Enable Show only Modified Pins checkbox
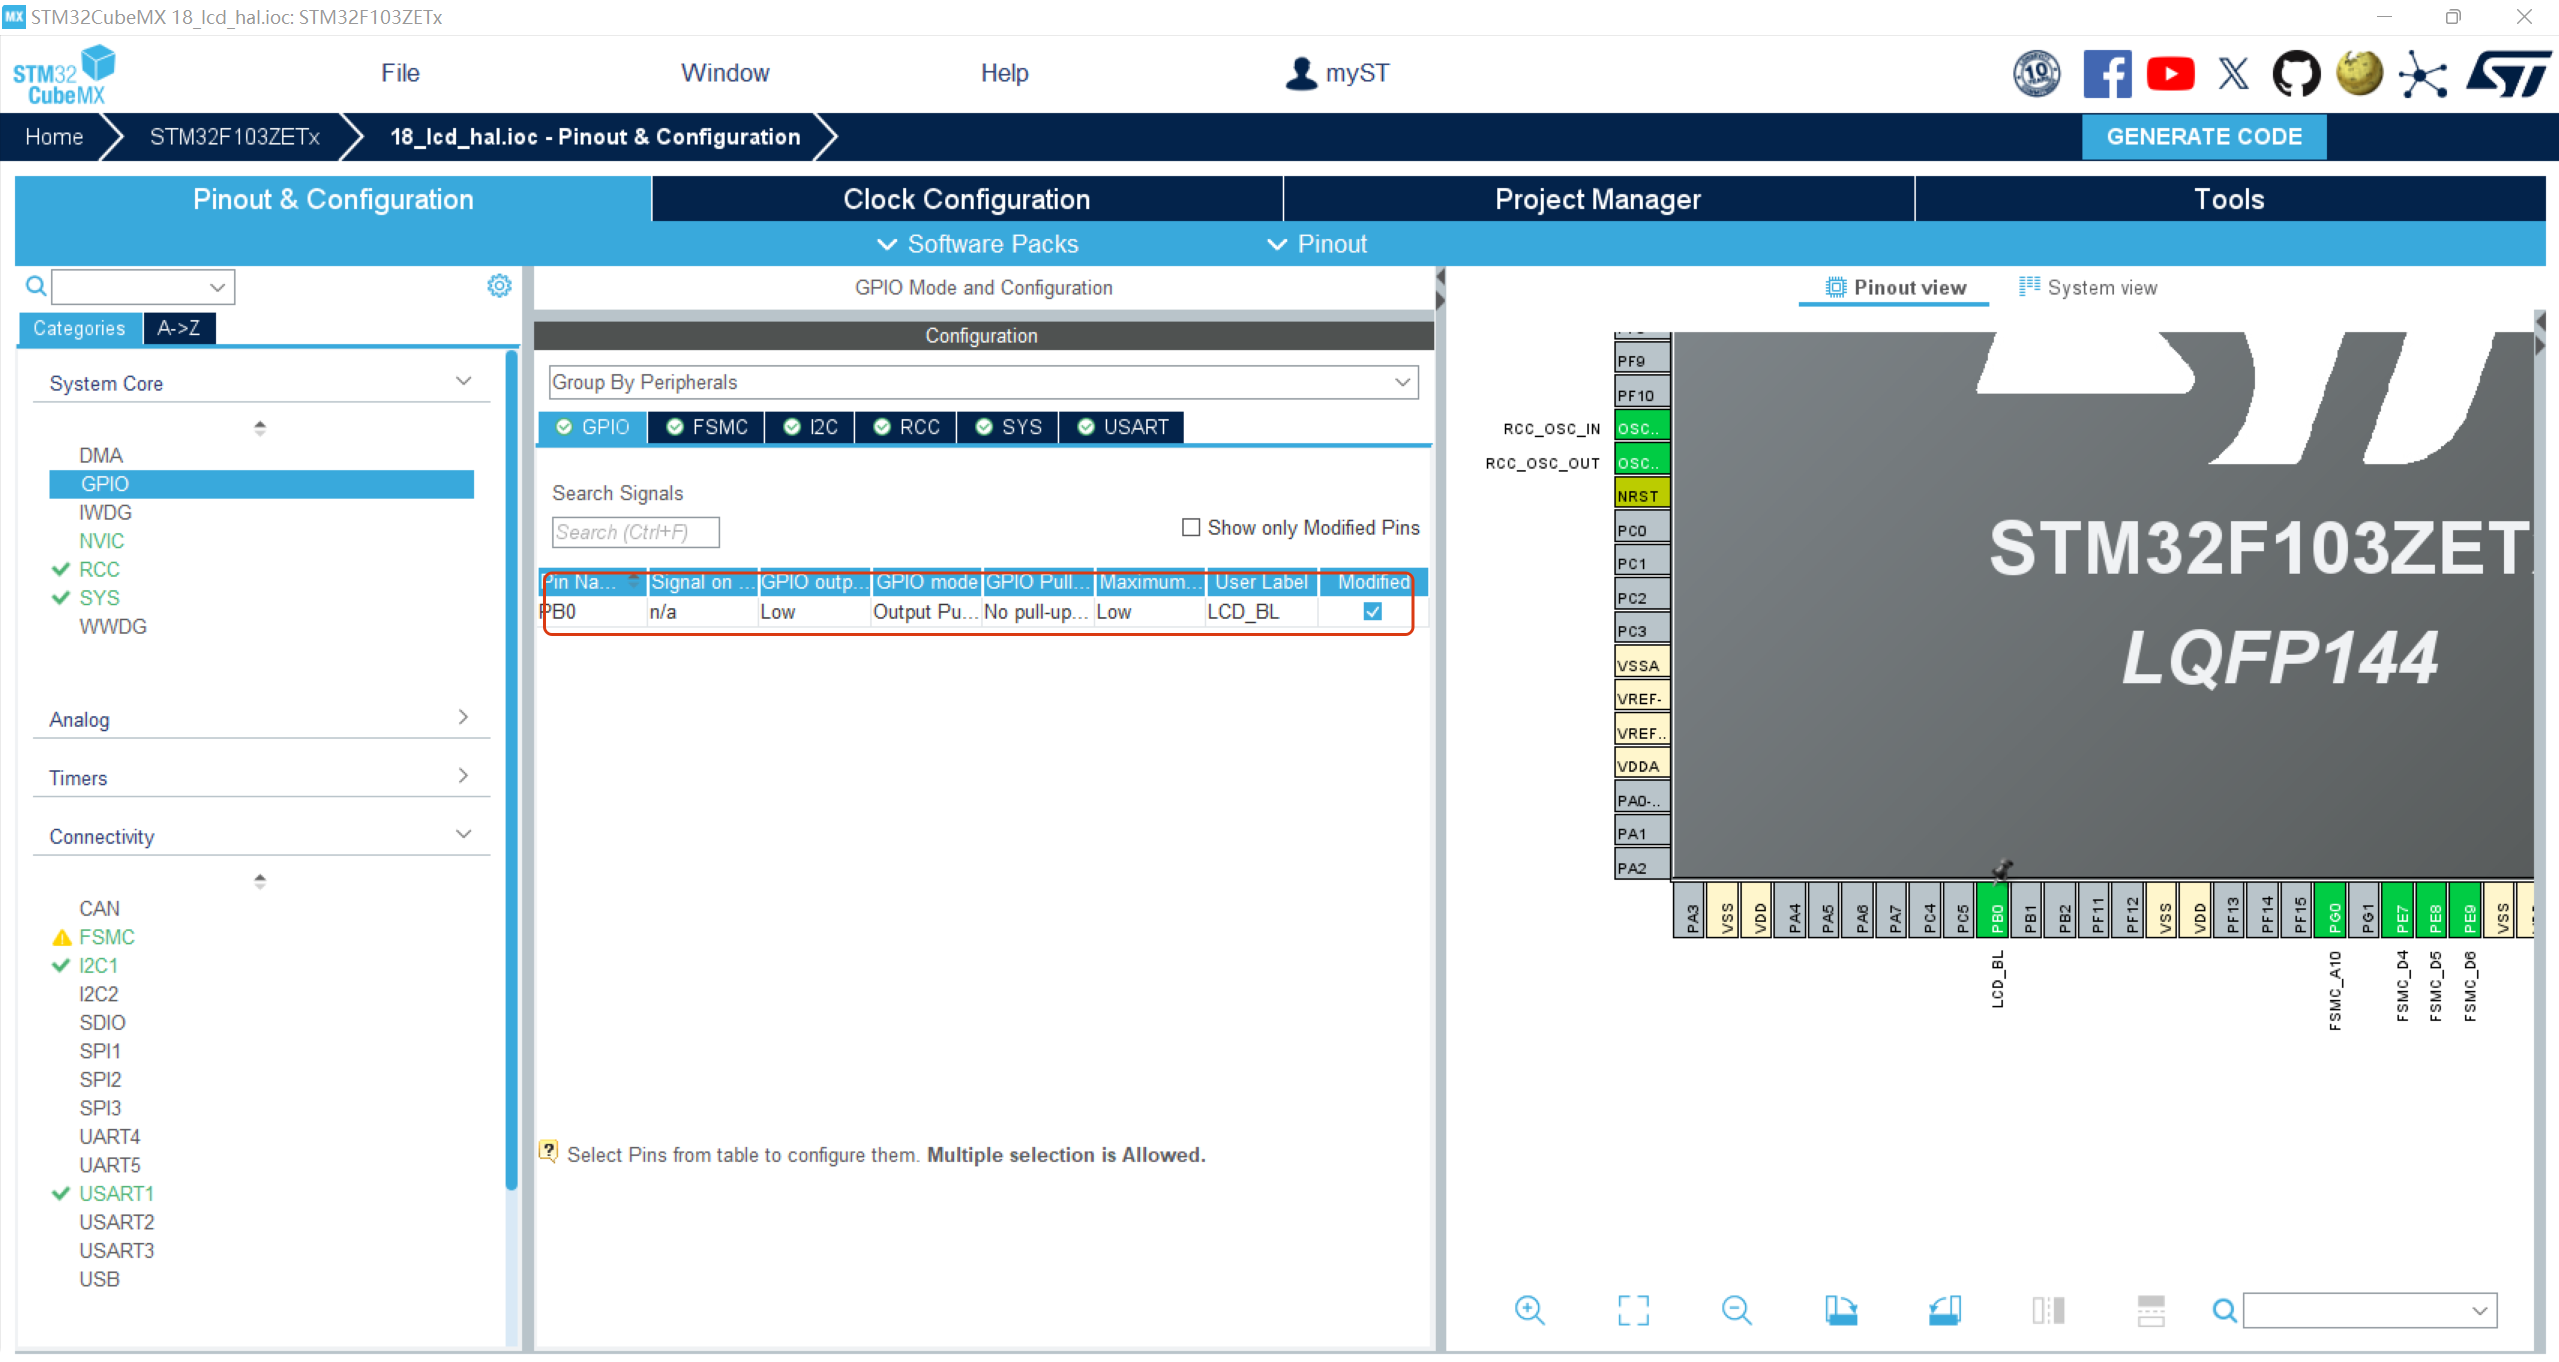 point(1191,527)
